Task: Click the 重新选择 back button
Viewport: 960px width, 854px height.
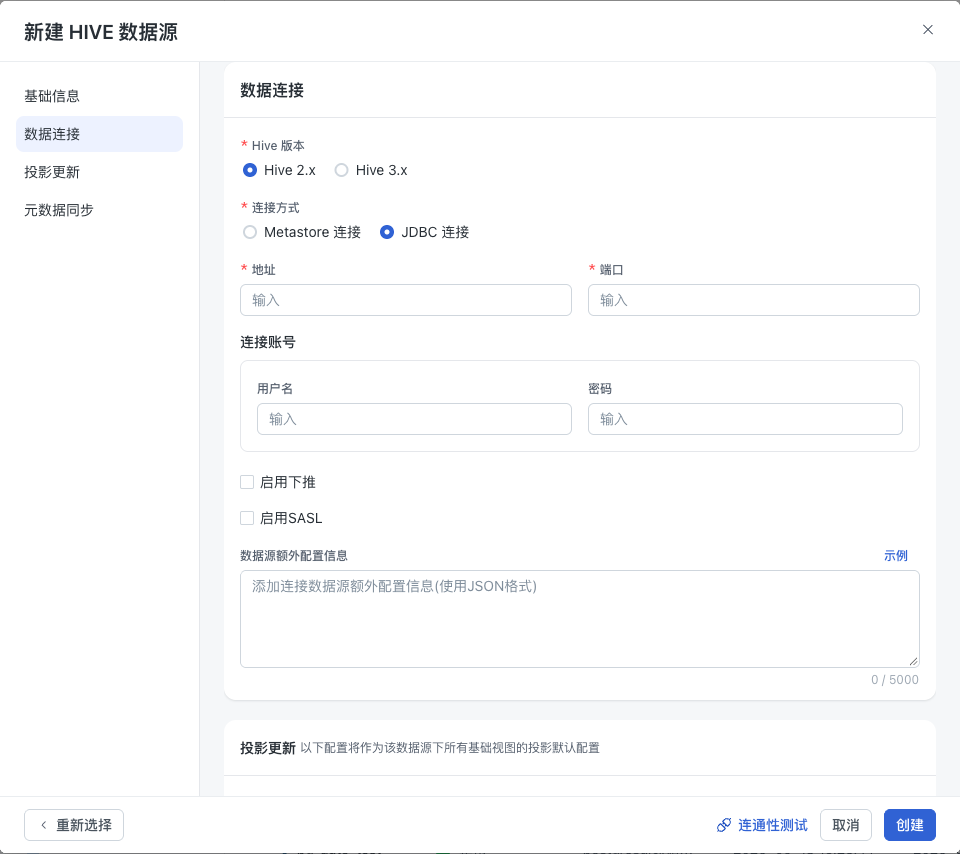Action: pos(74,825)
